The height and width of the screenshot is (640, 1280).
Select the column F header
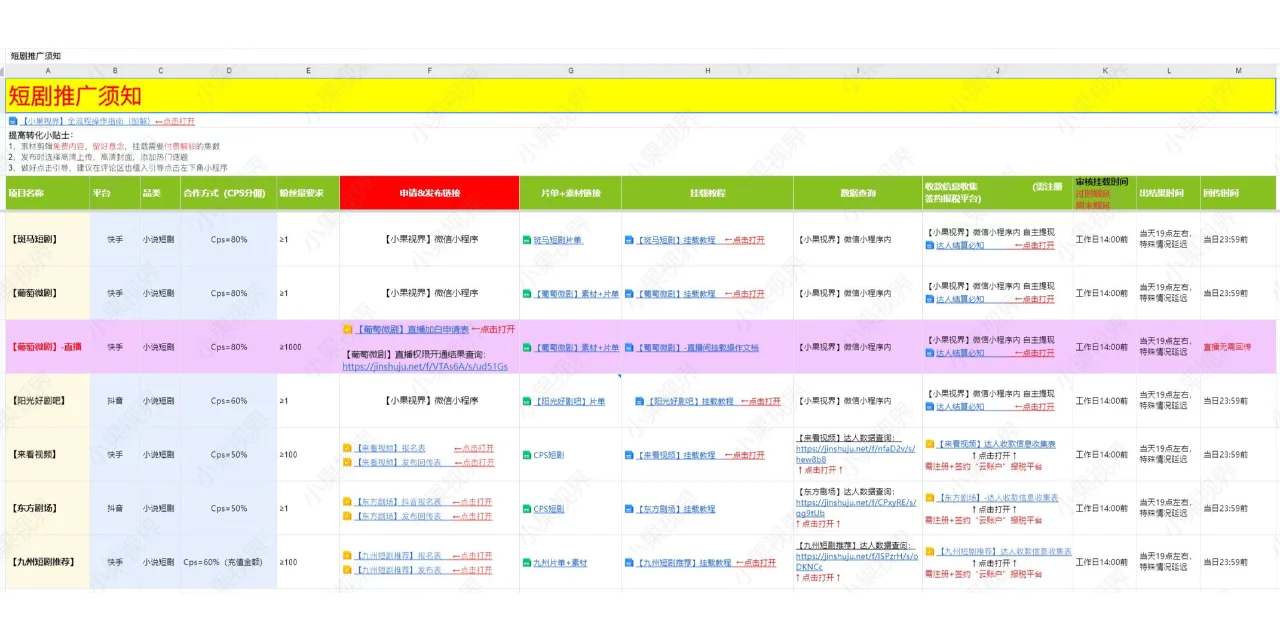point(429,71)
